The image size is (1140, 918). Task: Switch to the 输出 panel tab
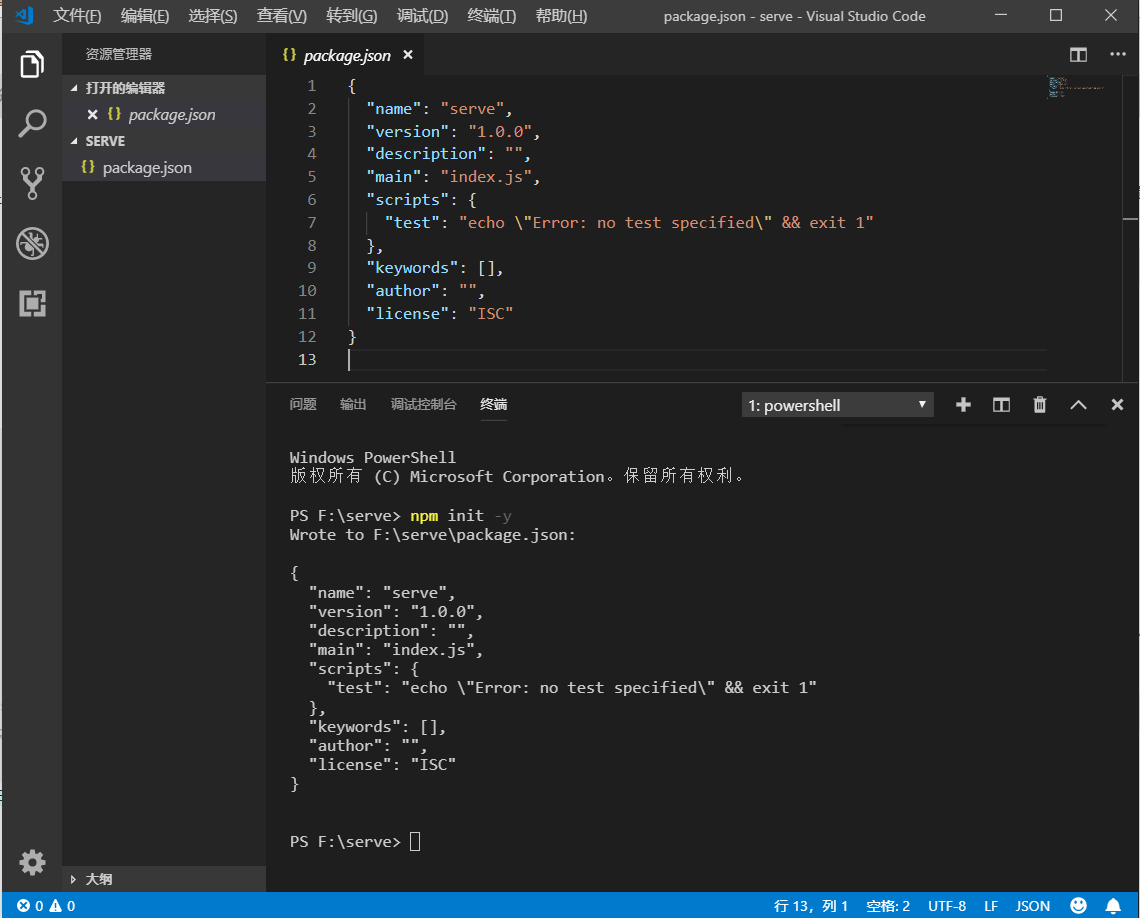point(353,404)
